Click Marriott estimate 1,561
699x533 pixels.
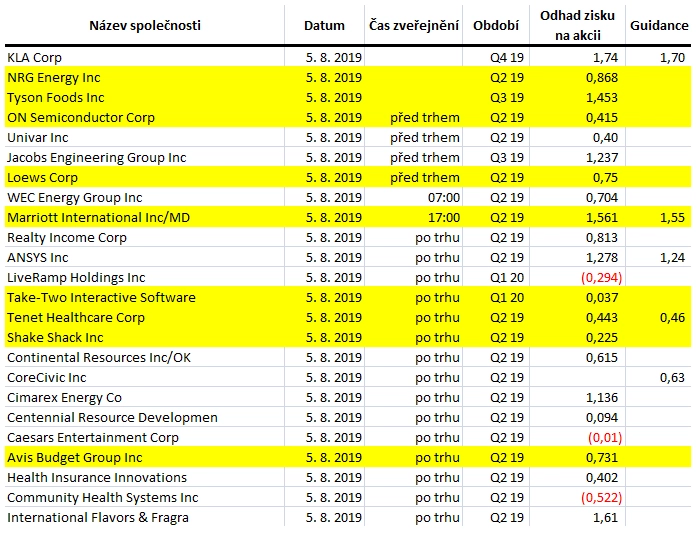coord(602,217)
